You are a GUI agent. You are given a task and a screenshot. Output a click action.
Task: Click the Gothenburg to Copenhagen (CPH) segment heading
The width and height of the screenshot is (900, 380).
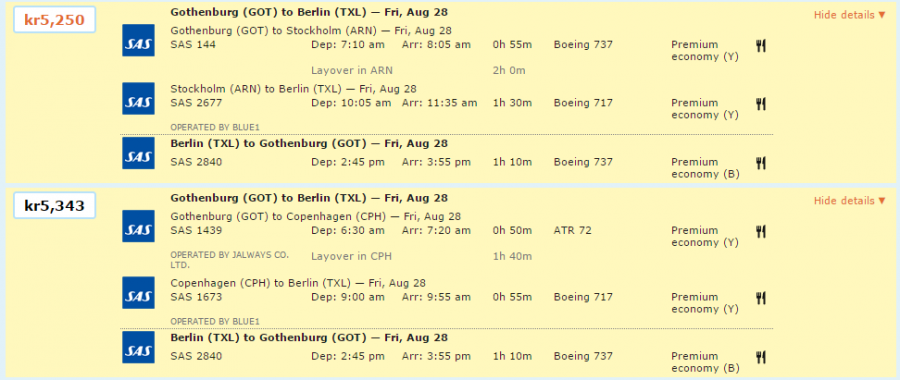(x=316, y=216)
